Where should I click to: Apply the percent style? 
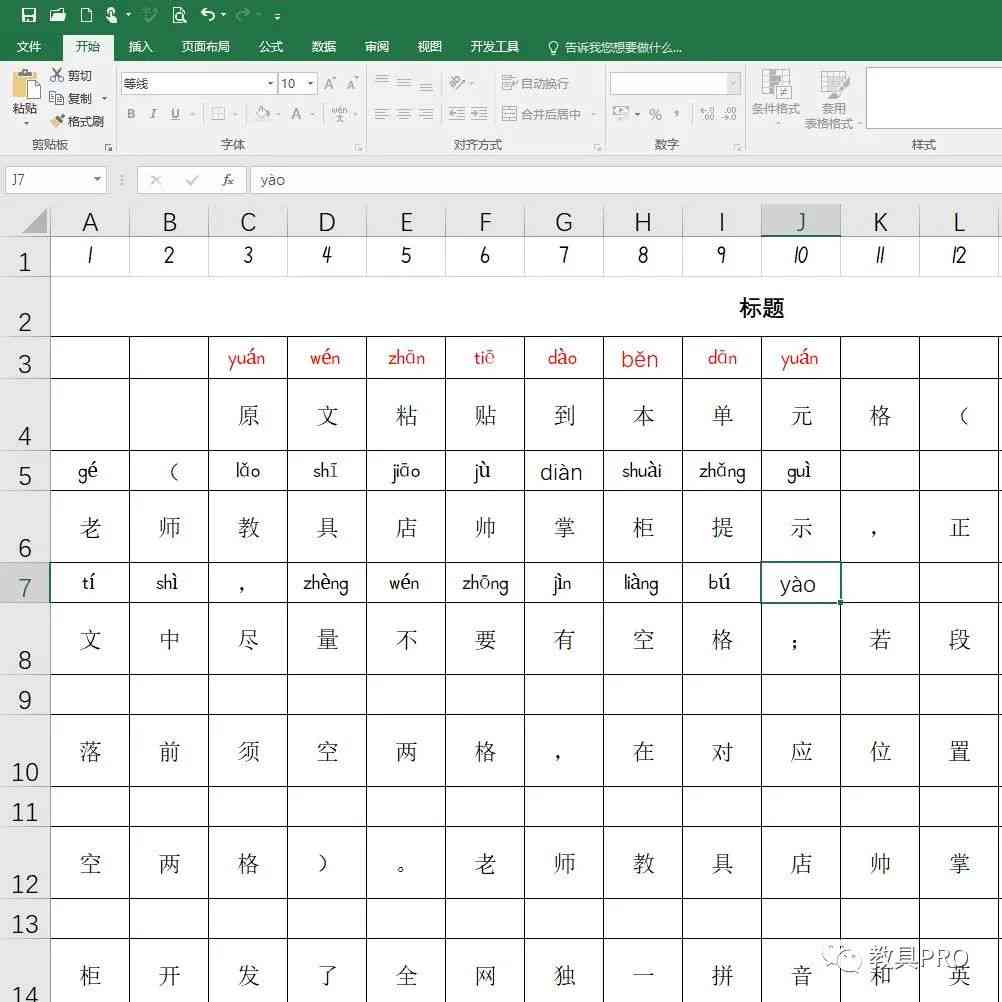(655, 114)
